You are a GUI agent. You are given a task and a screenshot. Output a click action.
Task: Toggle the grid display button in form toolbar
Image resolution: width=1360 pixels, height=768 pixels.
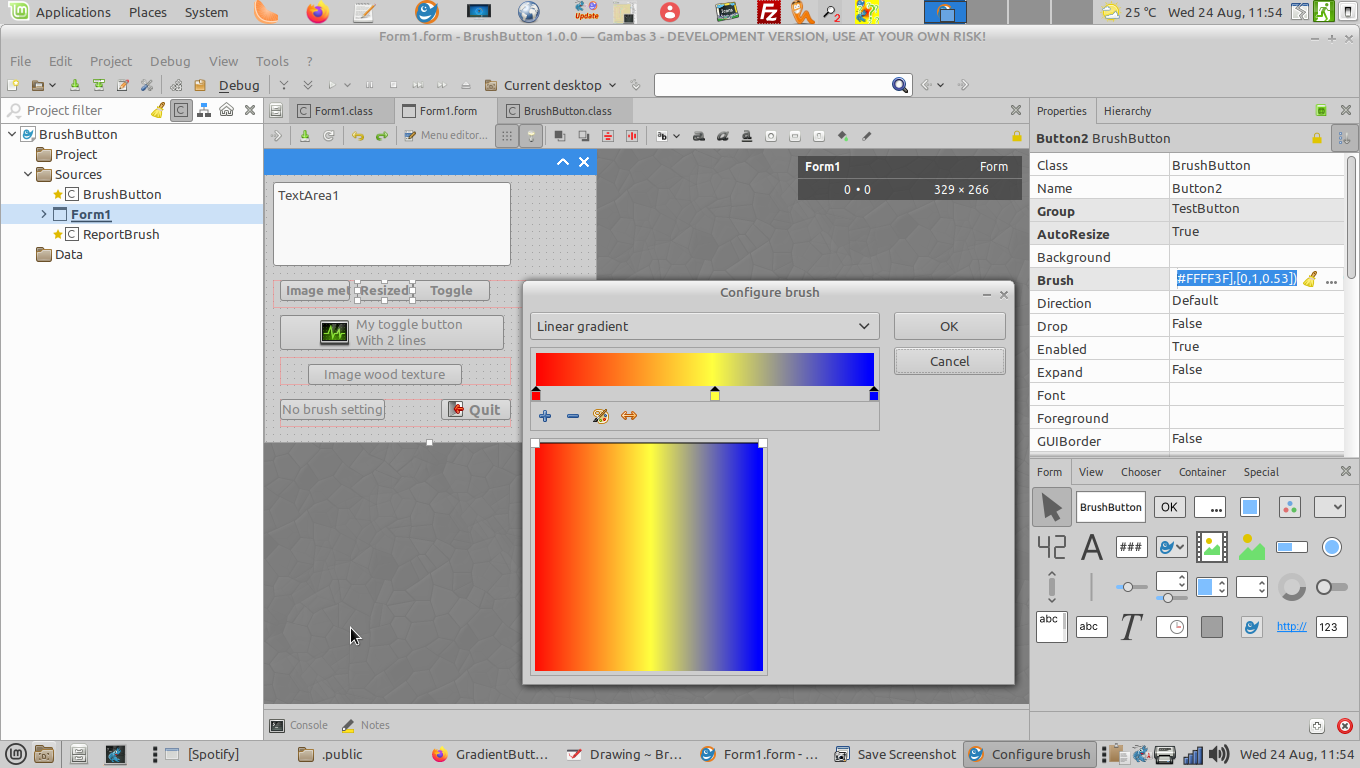tap(507, 136)
